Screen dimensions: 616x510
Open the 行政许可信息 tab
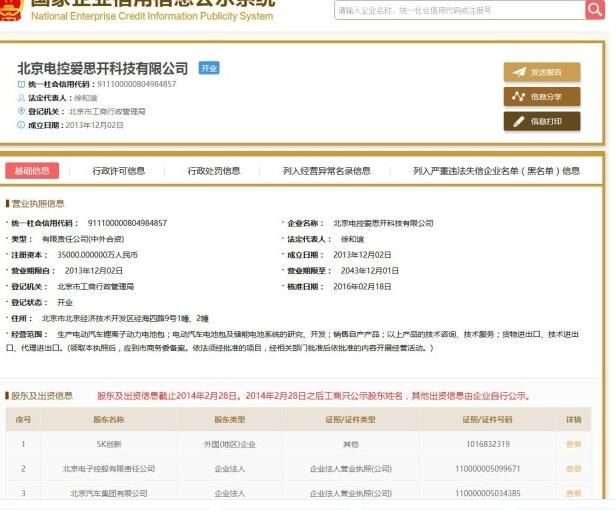click(119, 171)
